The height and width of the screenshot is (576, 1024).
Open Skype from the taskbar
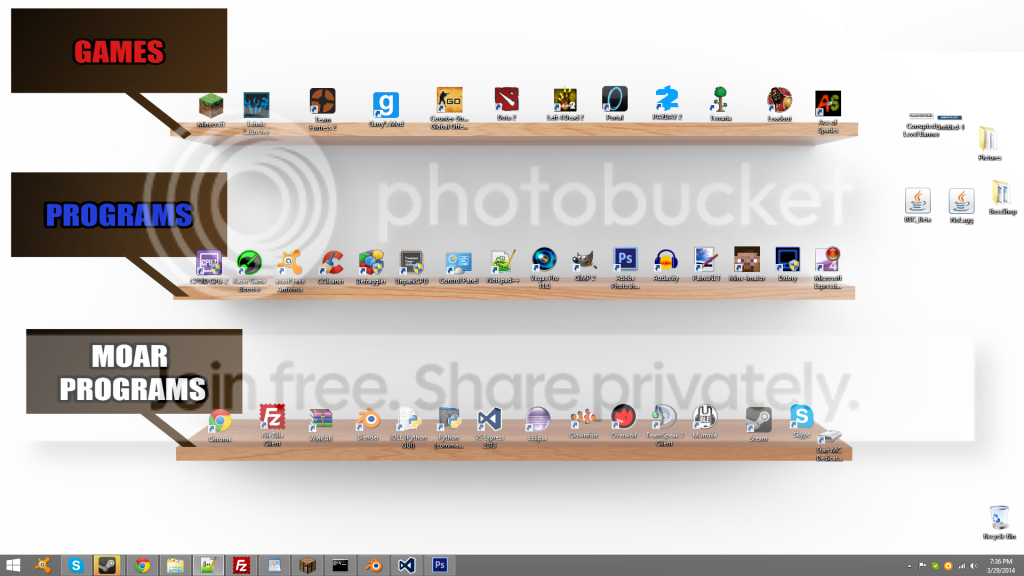[x=76, y=565]
